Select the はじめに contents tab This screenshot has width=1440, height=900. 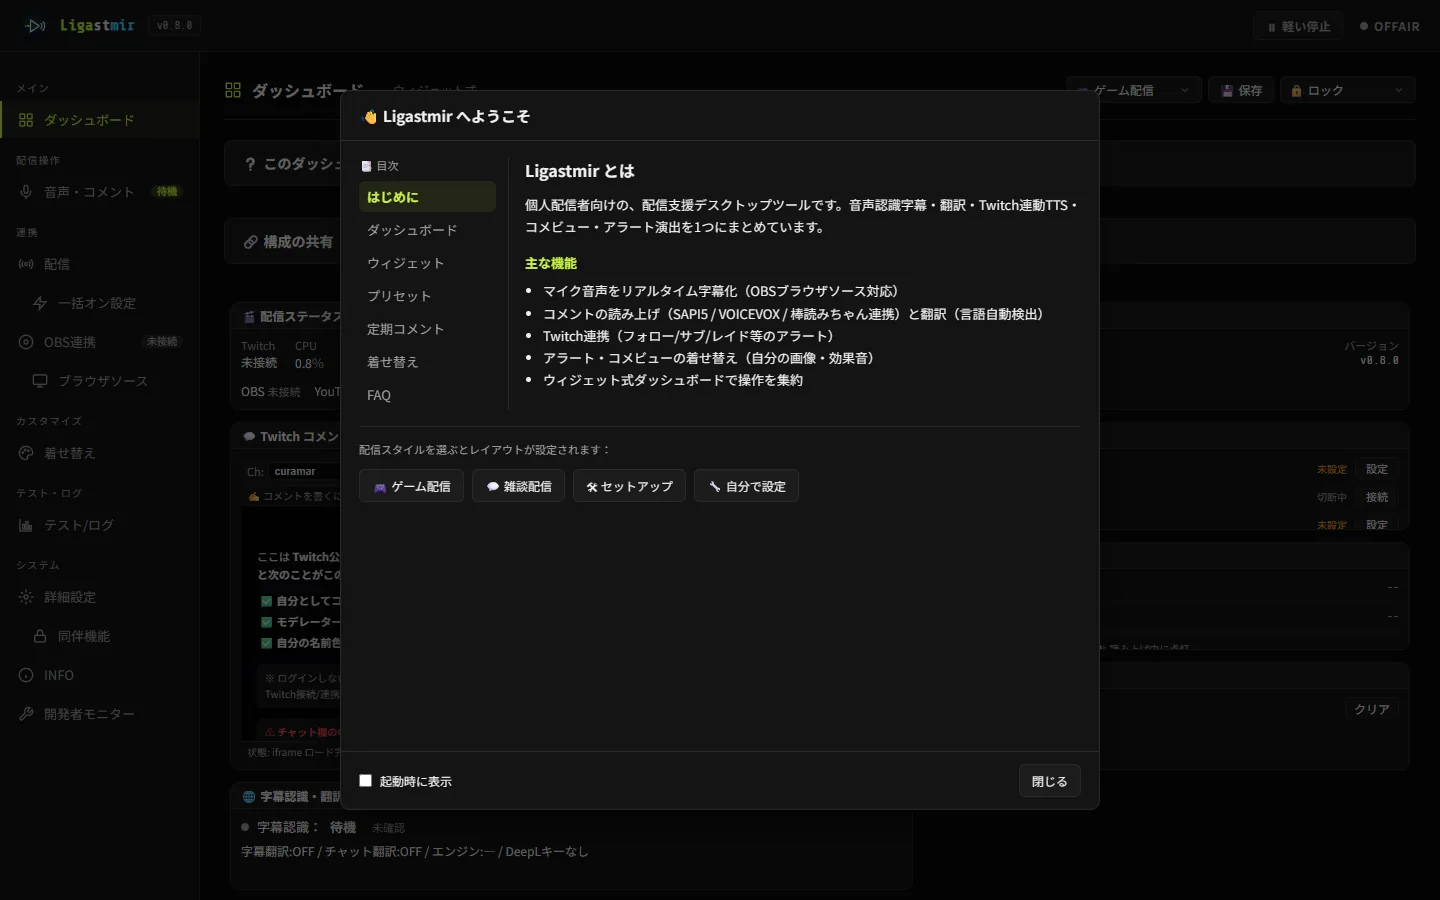(427, 197)
